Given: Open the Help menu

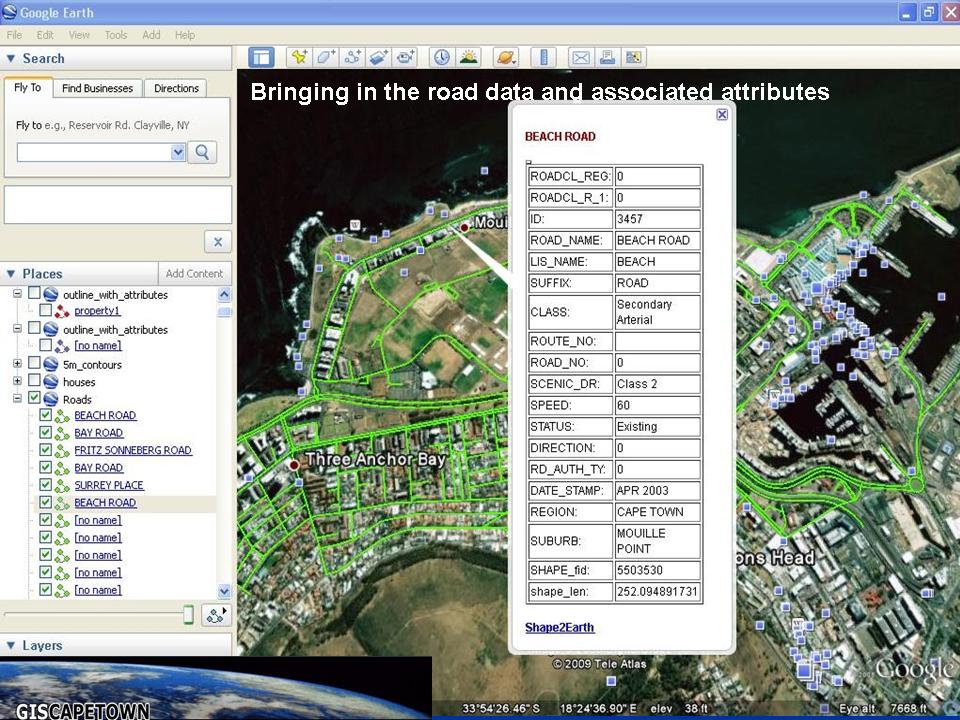Looking at the screenshot, I should pyautogui.click(x=185, y=35).
